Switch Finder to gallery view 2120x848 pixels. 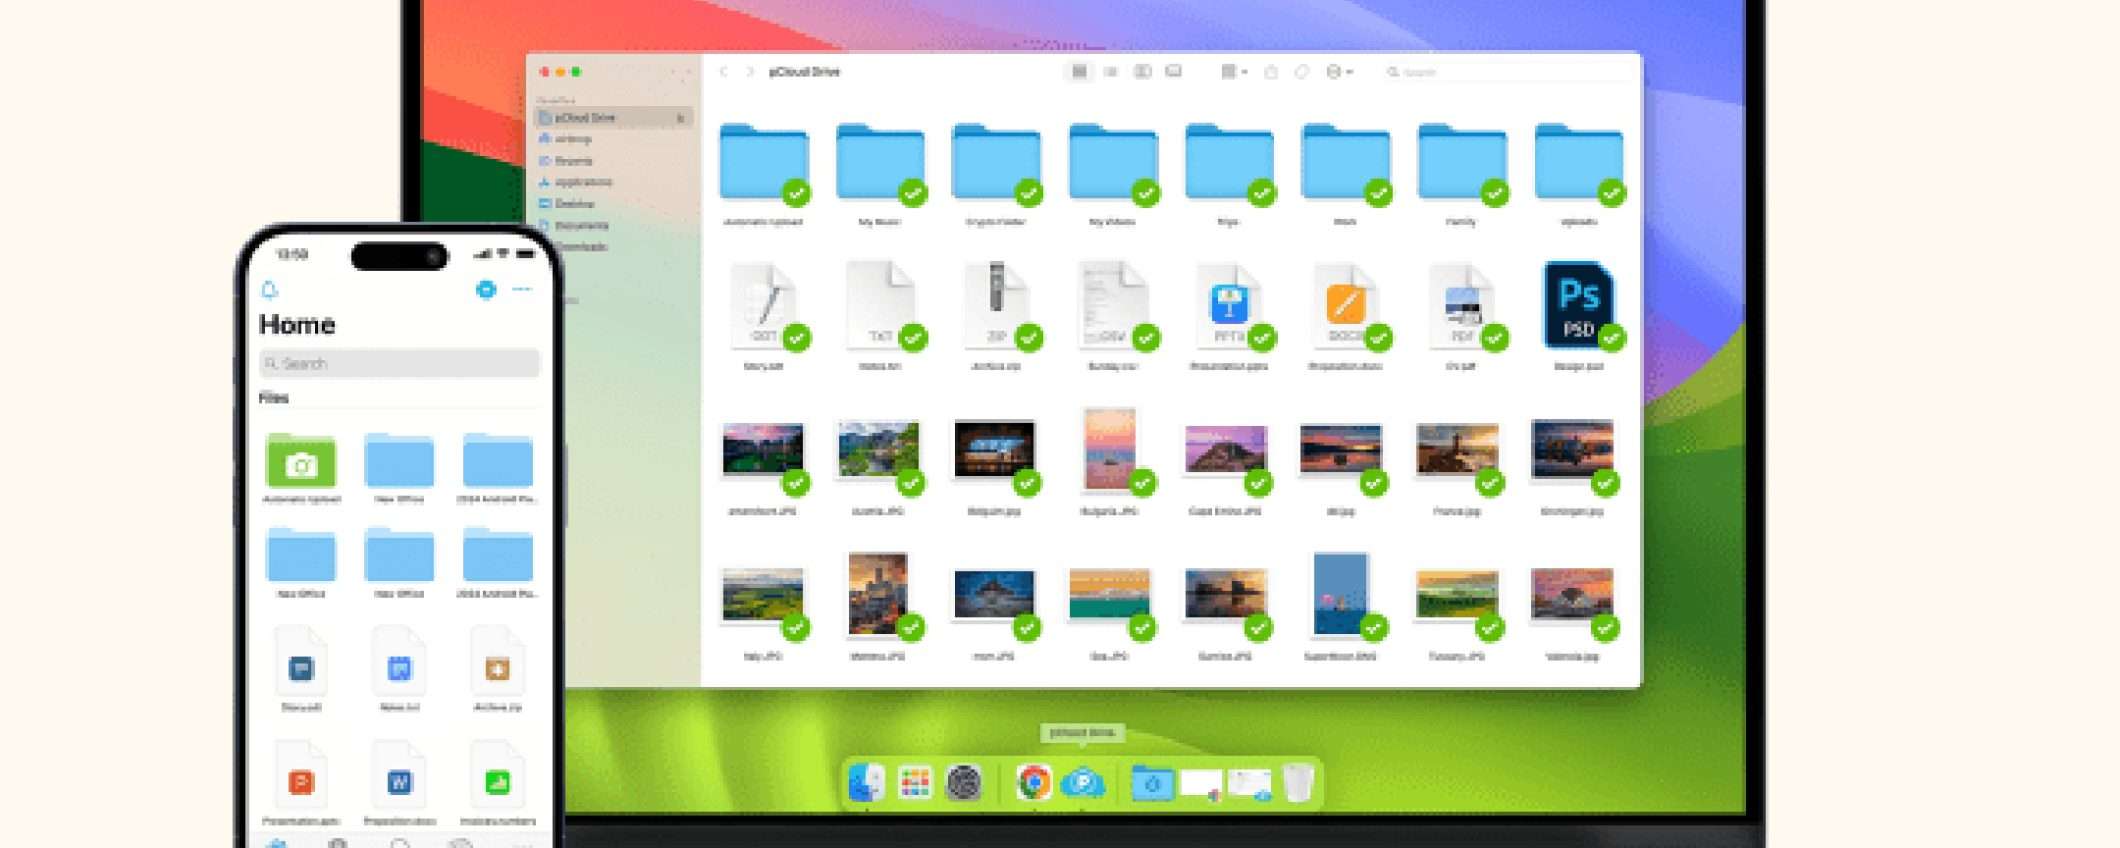click(1174, 72)
